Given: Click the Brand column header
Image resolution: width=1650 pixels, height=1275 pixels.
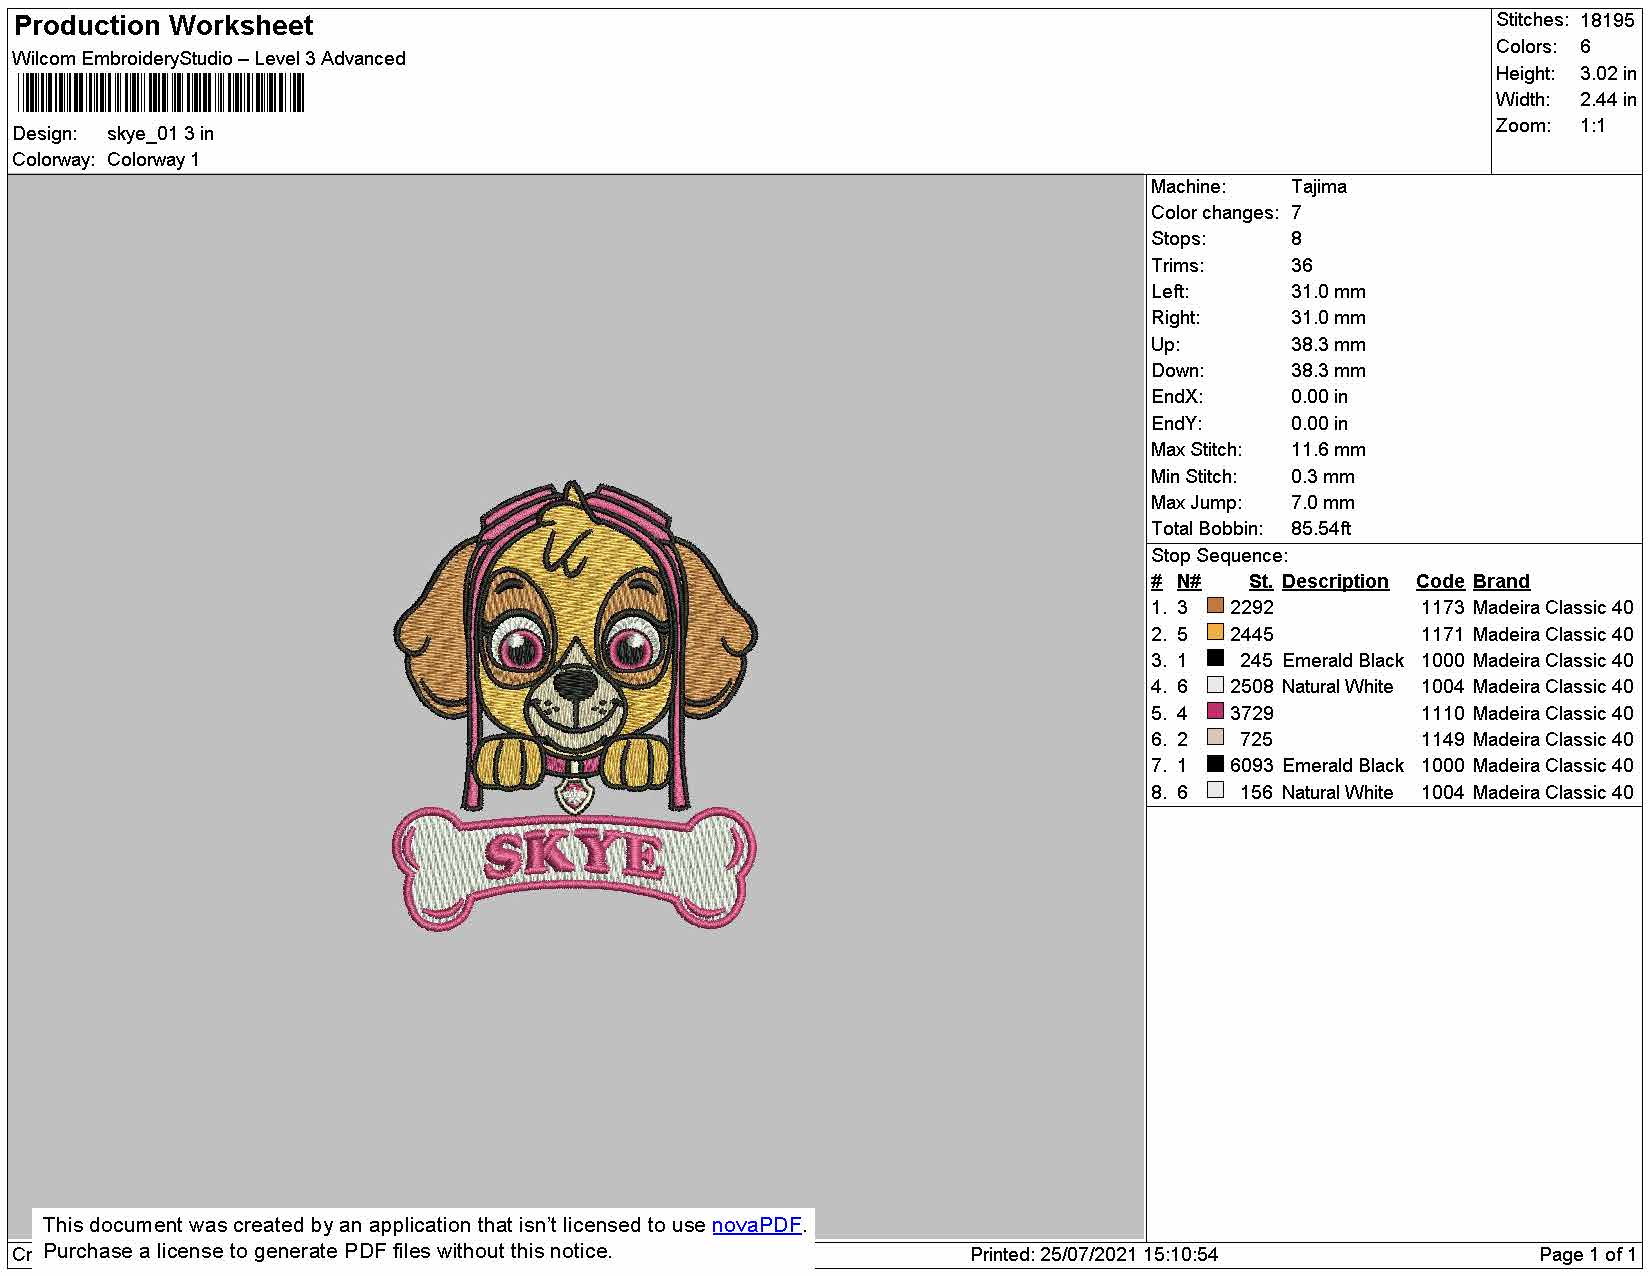Looking at the screenshot, I should [x=1501, y=582].
